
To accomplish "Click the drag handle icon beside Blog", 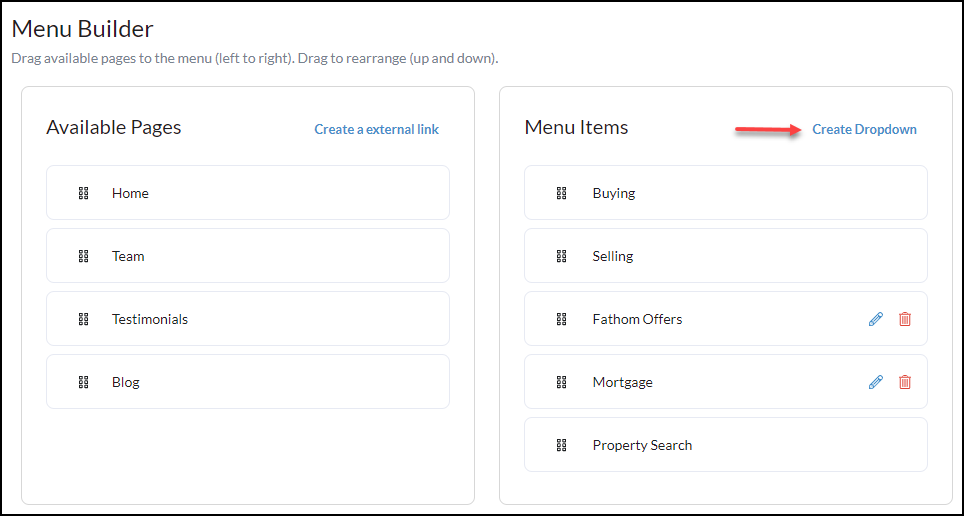I will tap(84, 382).
